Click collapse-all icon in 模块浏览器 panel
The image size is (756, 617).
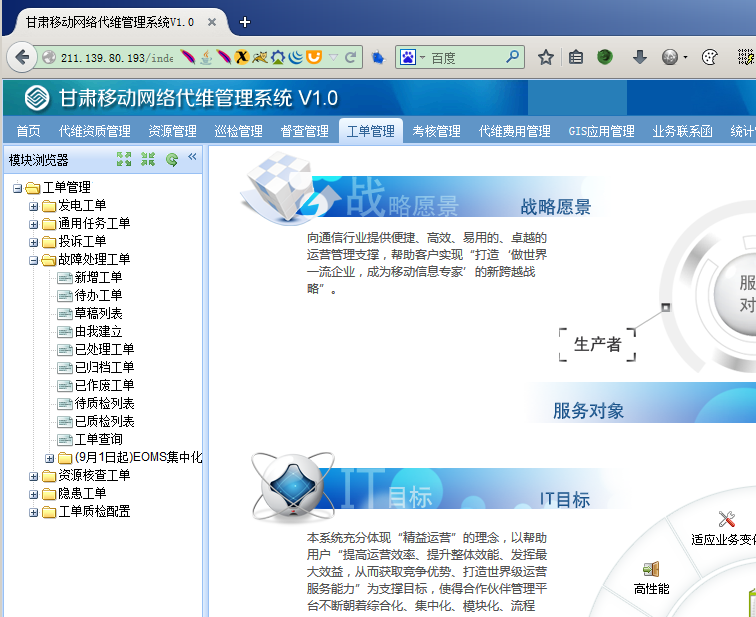tap(148, 159)
